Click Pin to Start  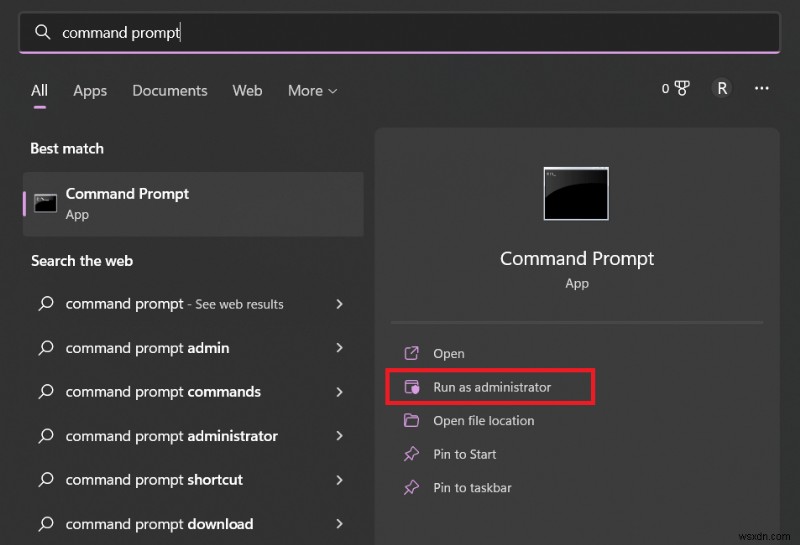tap(464, 454)
